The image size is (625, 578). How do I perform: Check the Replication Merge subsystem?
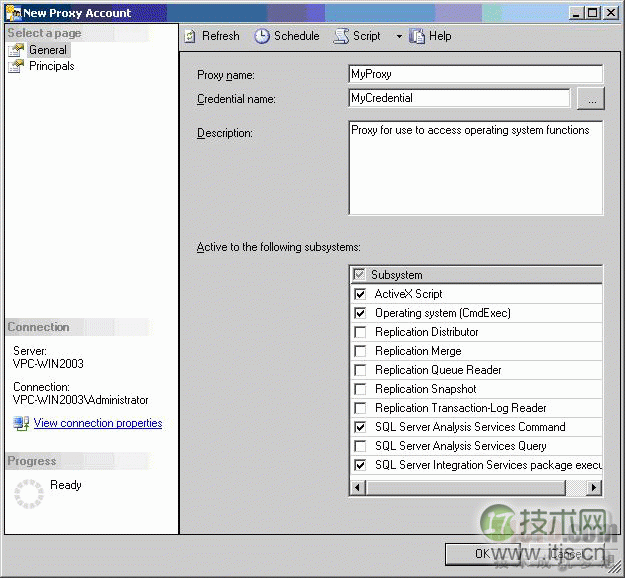pyautogui.click(x=360, y=351)
